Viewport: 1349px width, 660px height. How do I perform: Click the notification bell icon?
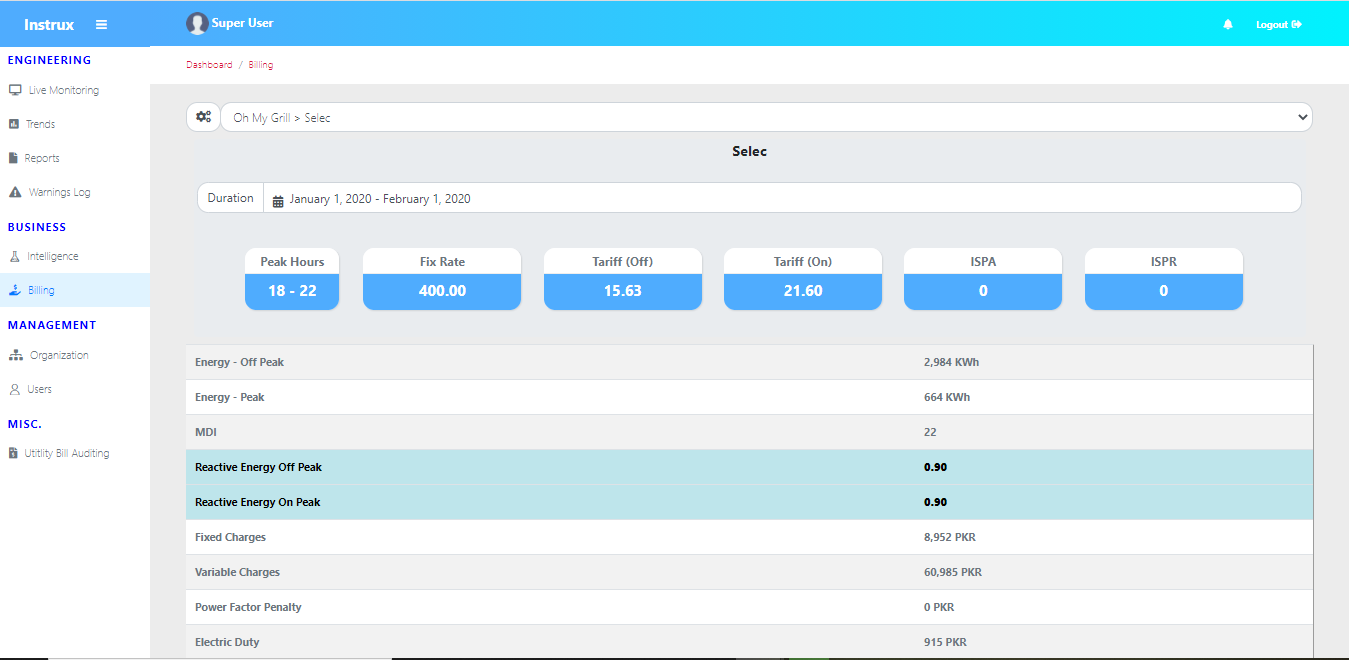pos(1228,25)
